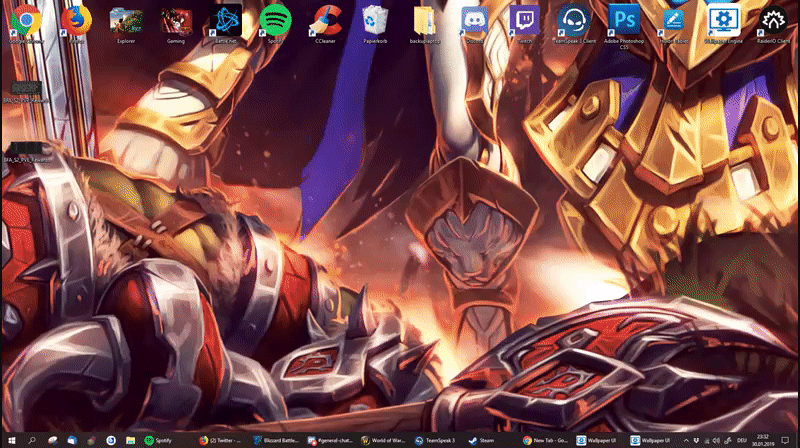Open the Windows Start menu
The width and height of the screenshot is (800, 448).
point(11,440)
